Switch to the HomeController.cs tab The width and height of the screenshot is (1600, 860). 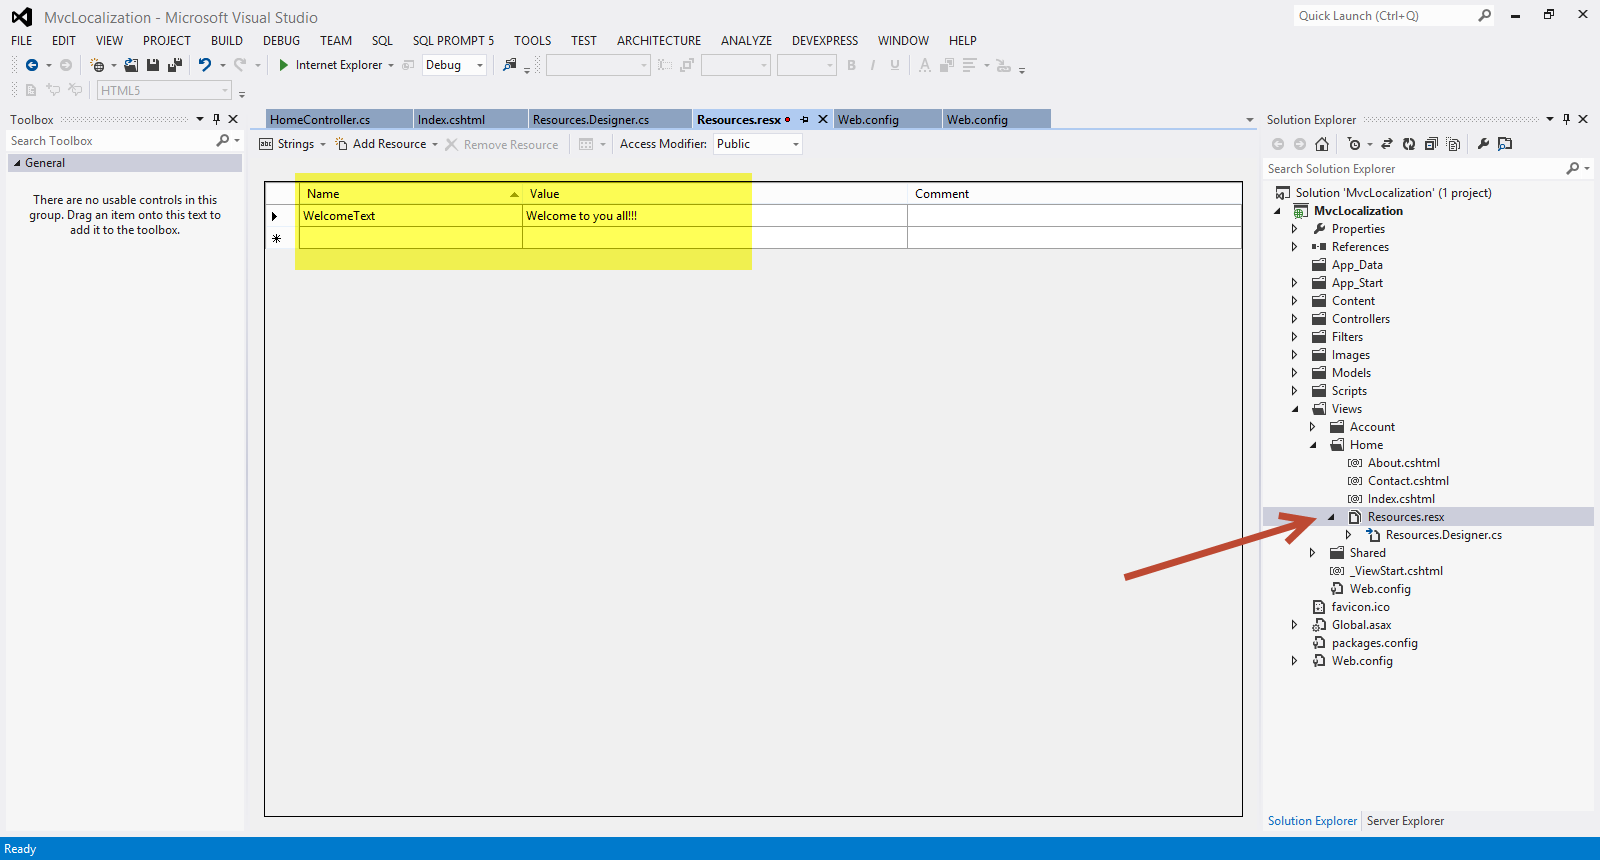[339, 119]
